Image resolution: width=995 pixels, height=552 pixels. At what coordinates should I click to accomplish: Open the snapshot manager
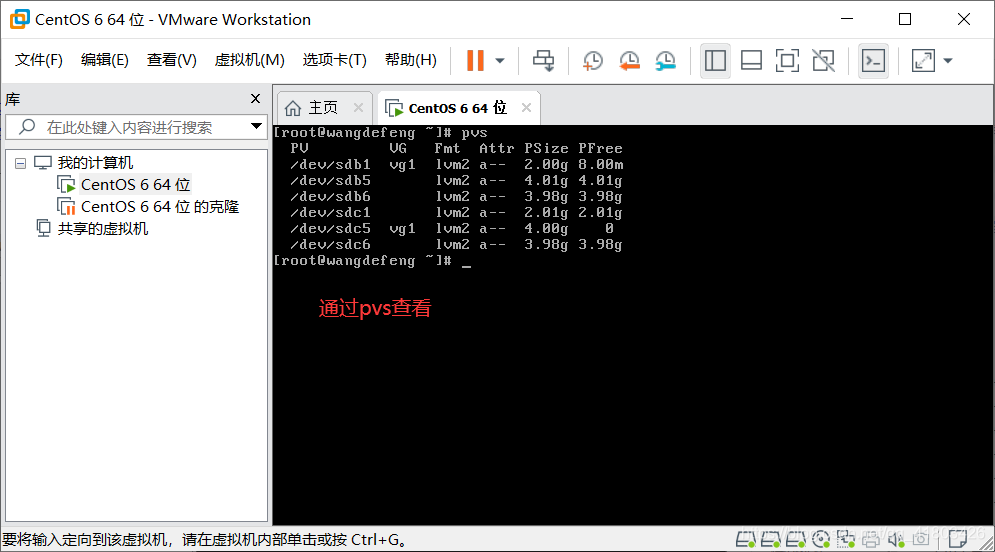pyautogui.click(x=666, y=61)
